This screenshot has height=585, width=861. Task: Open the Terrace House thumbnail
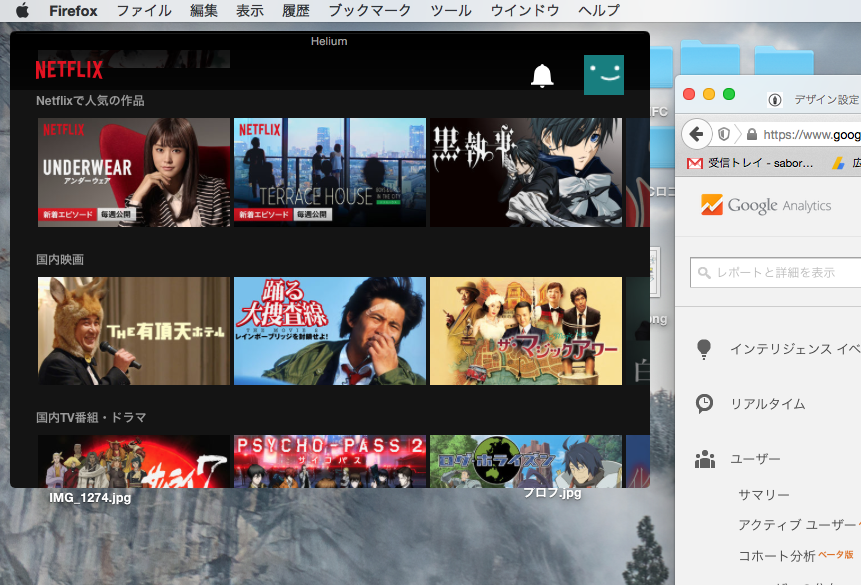coord(330,172)
